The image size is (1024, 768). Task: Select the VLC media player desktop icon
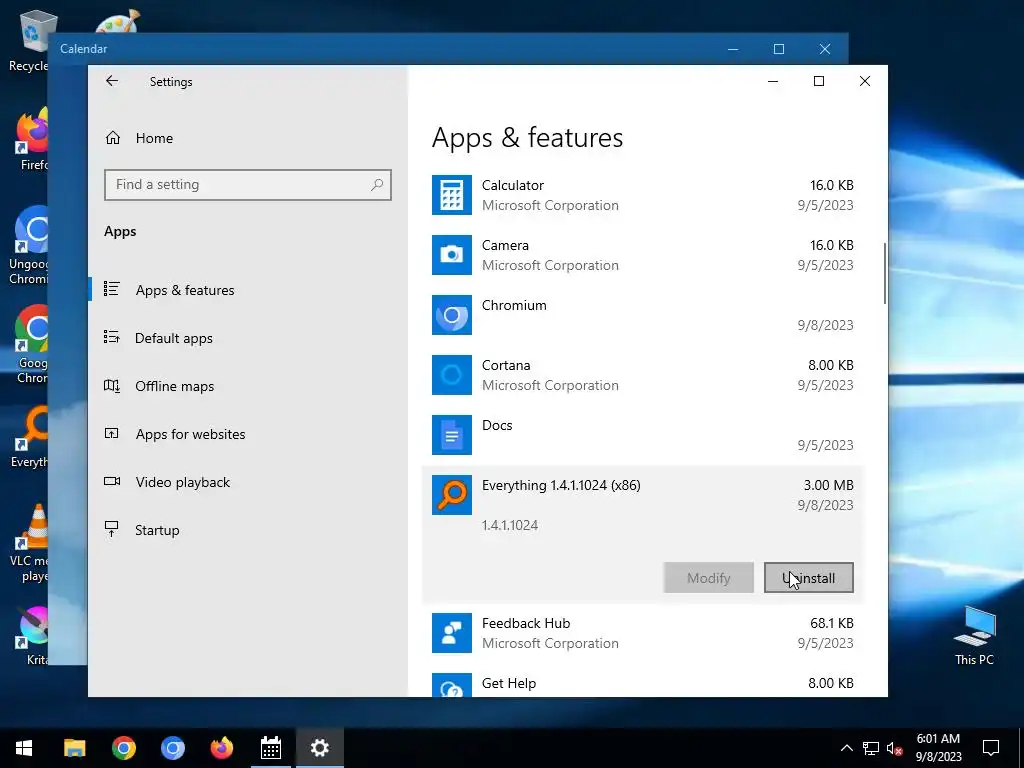tap(29, 543)
